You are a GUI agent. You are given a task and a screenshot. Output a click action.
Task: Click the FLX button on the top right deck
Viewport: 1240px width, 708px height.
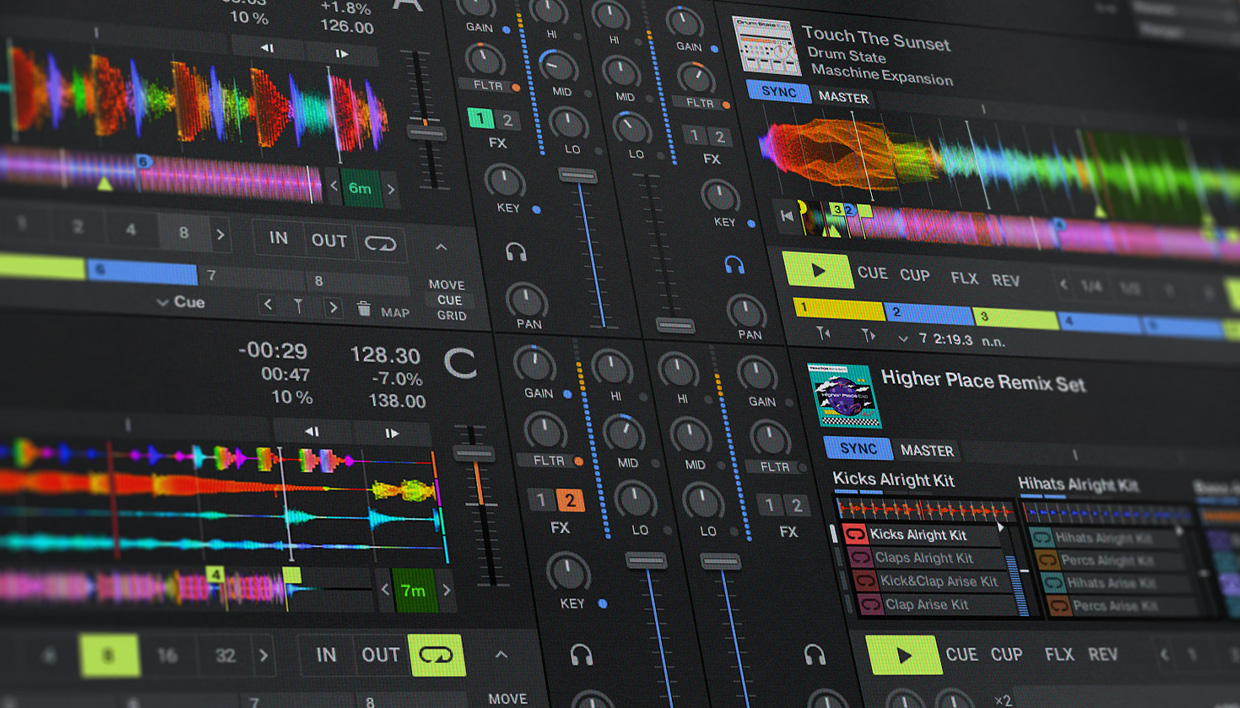964,278
